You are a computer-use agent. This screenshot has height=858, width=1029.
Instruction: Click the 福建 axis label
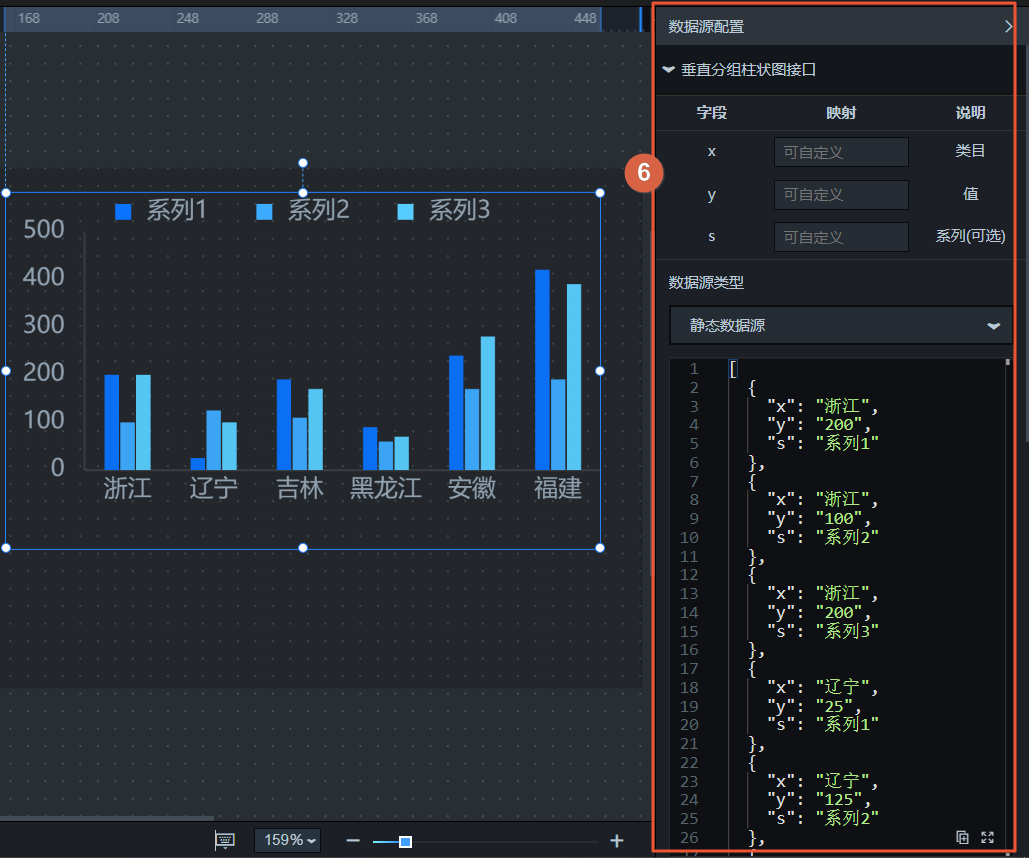(558, 488)
